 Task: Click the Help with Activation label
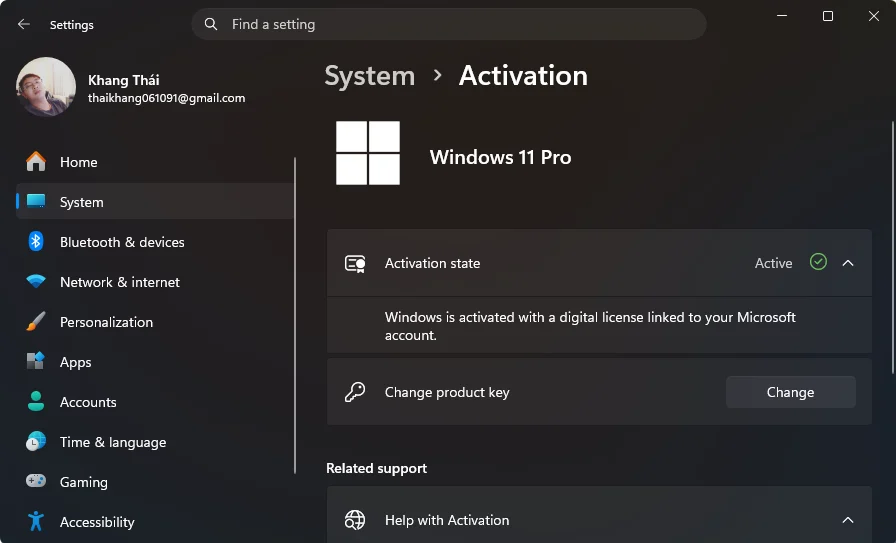click(447, 520)
